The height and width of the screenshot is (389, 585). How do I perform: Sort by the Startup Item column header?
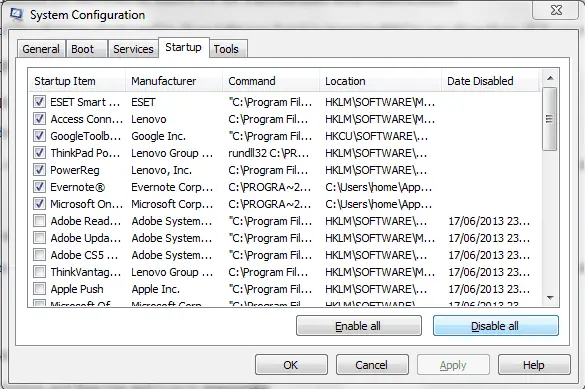(x=77, y=81)
